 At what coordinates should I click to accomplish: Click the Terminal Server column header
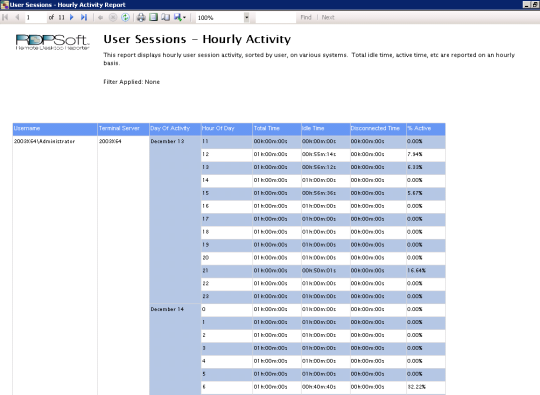pos(123,129)
